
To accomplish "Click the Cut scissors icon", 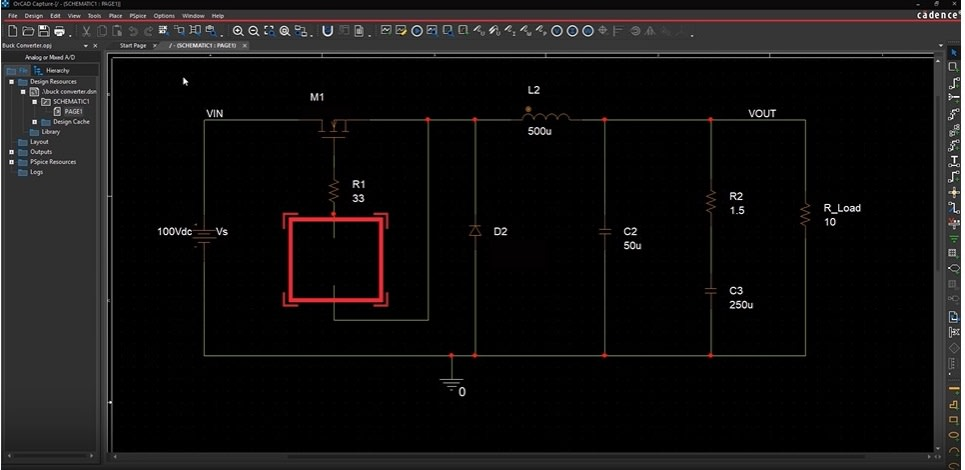I will tap(87, 31).
